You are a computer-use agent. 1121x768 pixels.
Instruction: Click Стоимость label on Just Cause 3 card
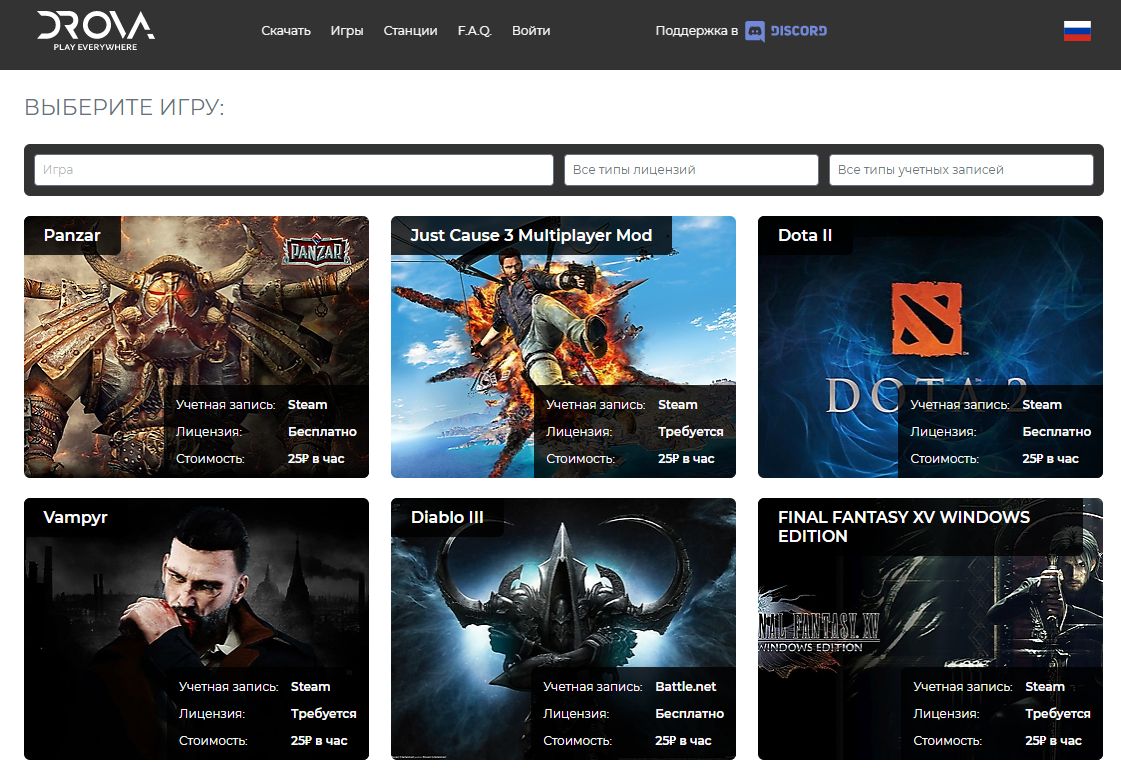pos(581,459)
